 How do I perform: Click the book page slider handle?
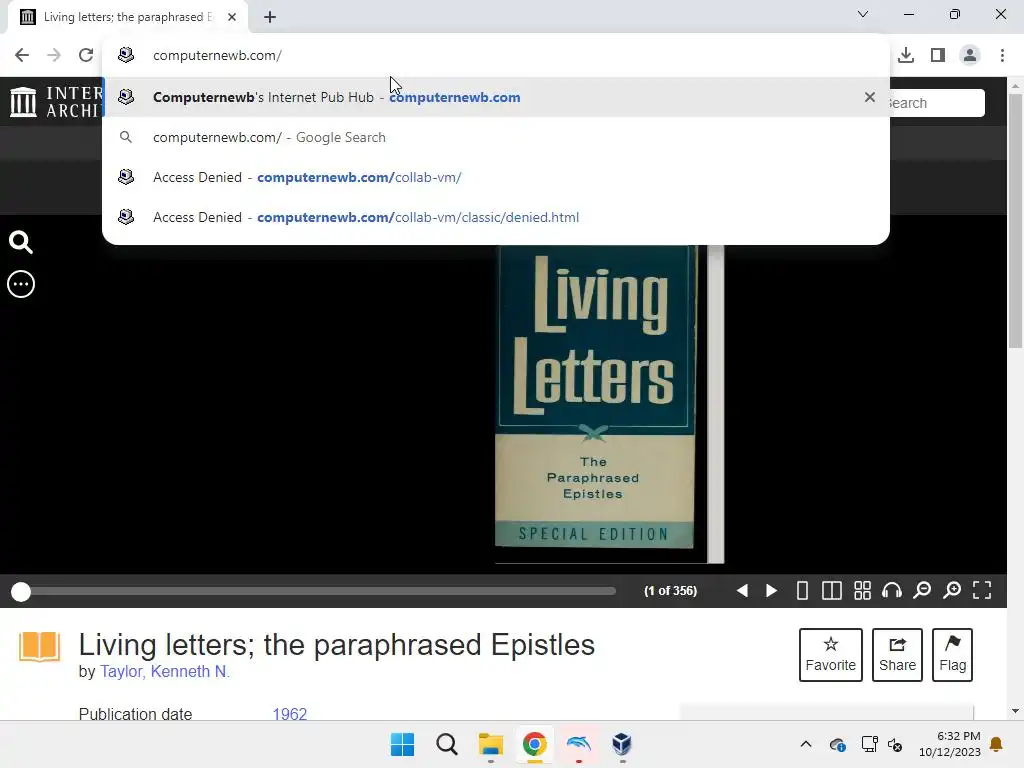tap(21, 592)
